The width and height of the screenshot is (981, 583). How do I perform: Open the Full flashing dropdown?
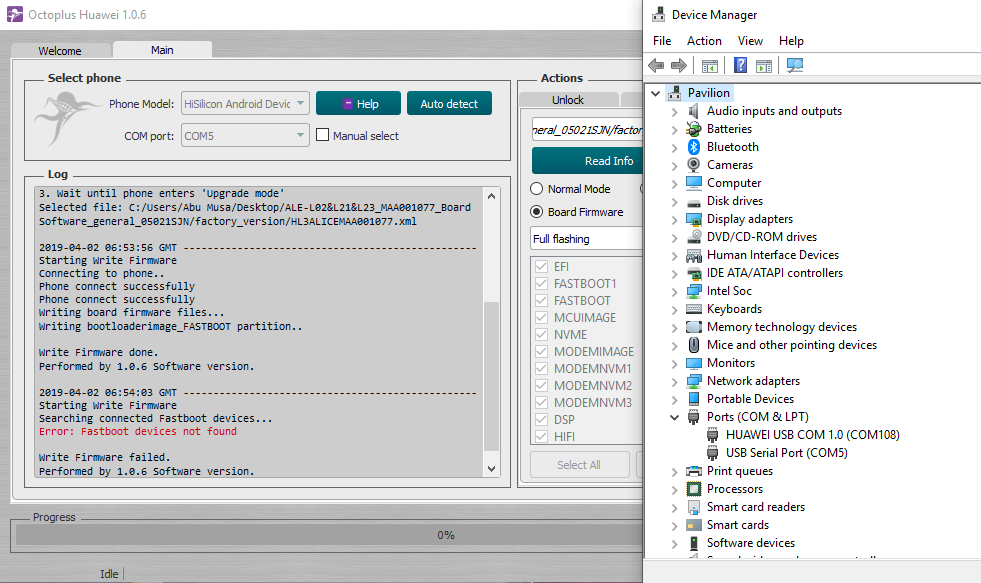tap(587, 239)
